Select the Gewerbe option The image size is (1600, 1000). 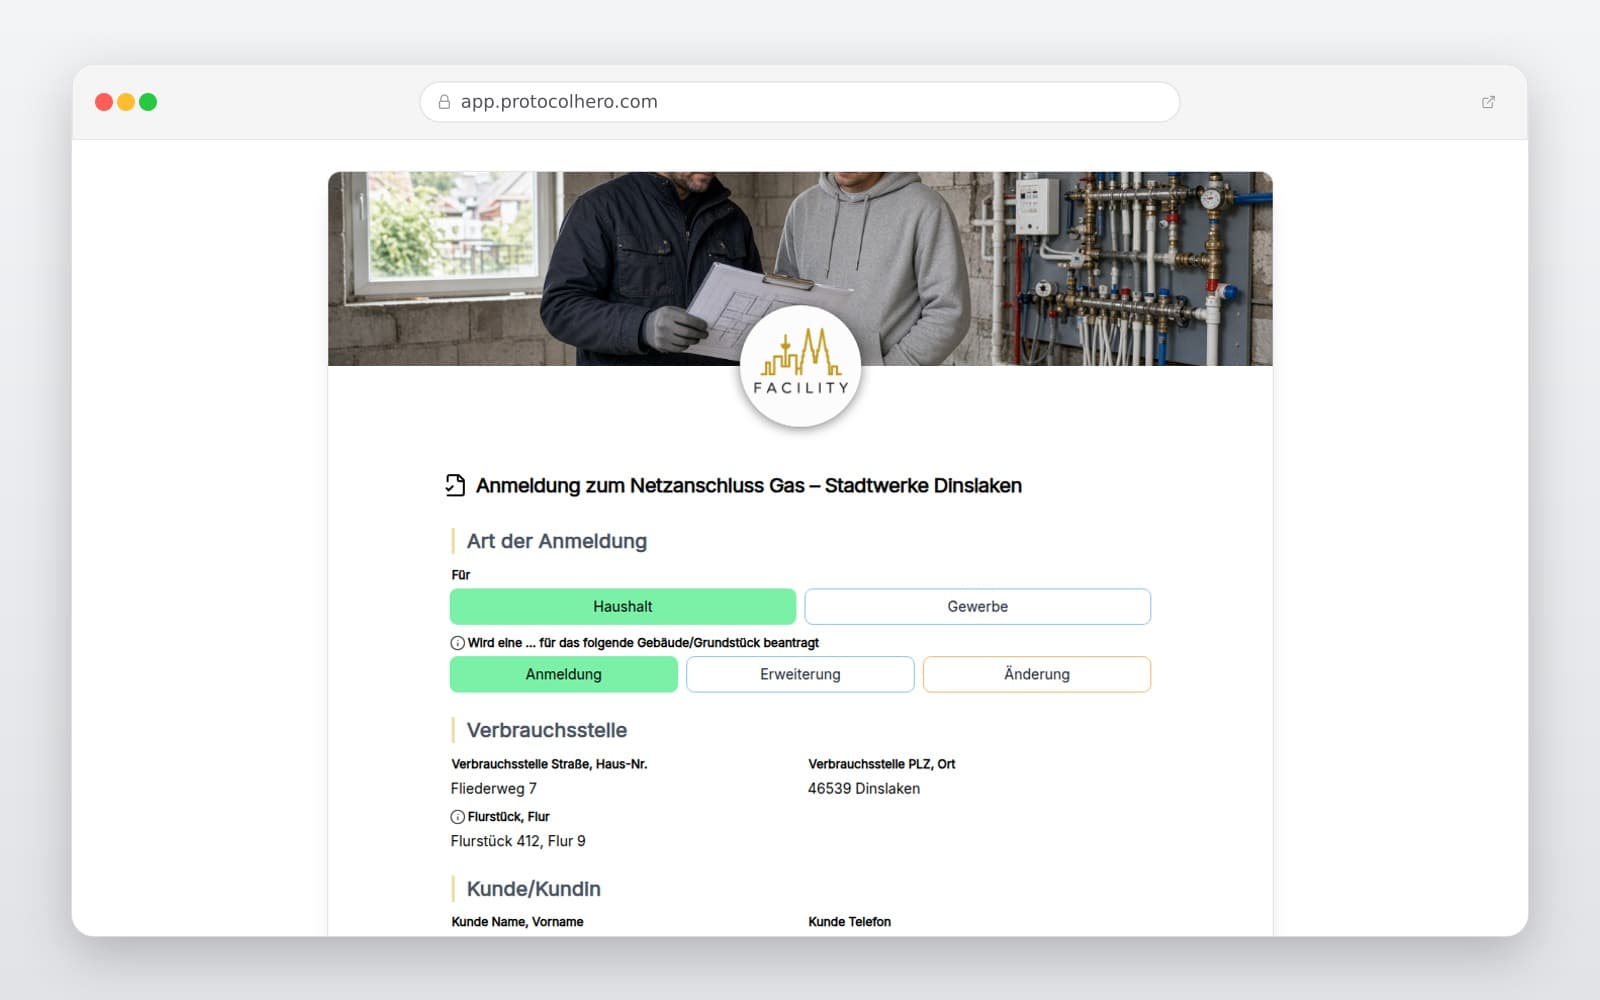click(x=977, y=607)
